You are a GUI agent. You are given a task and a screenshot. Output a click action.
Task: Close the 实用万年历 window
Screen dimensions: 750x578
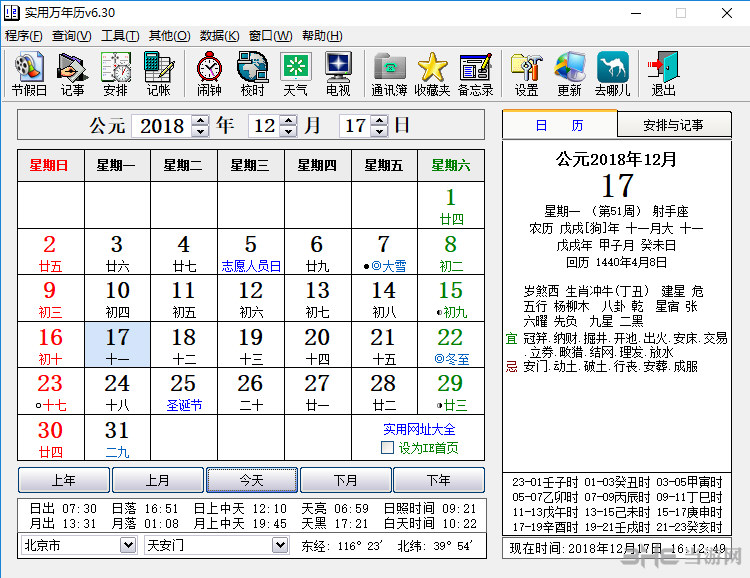coord(727,13)
